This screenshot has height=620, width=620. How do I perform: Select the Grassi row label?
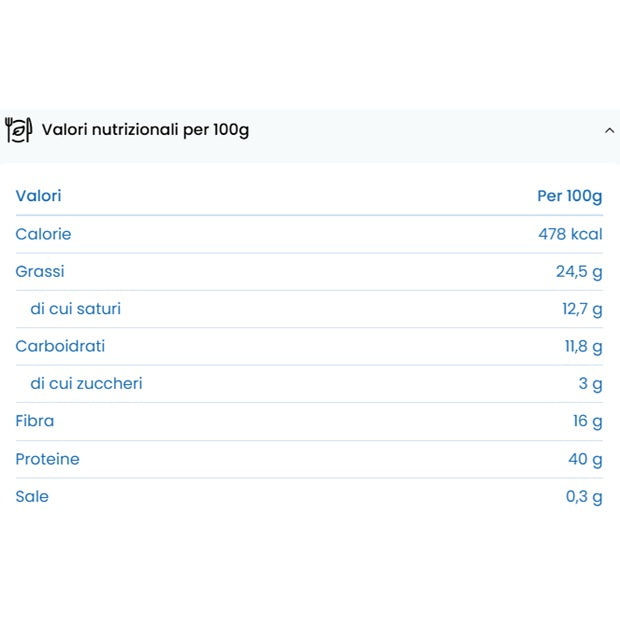(40, 271)
